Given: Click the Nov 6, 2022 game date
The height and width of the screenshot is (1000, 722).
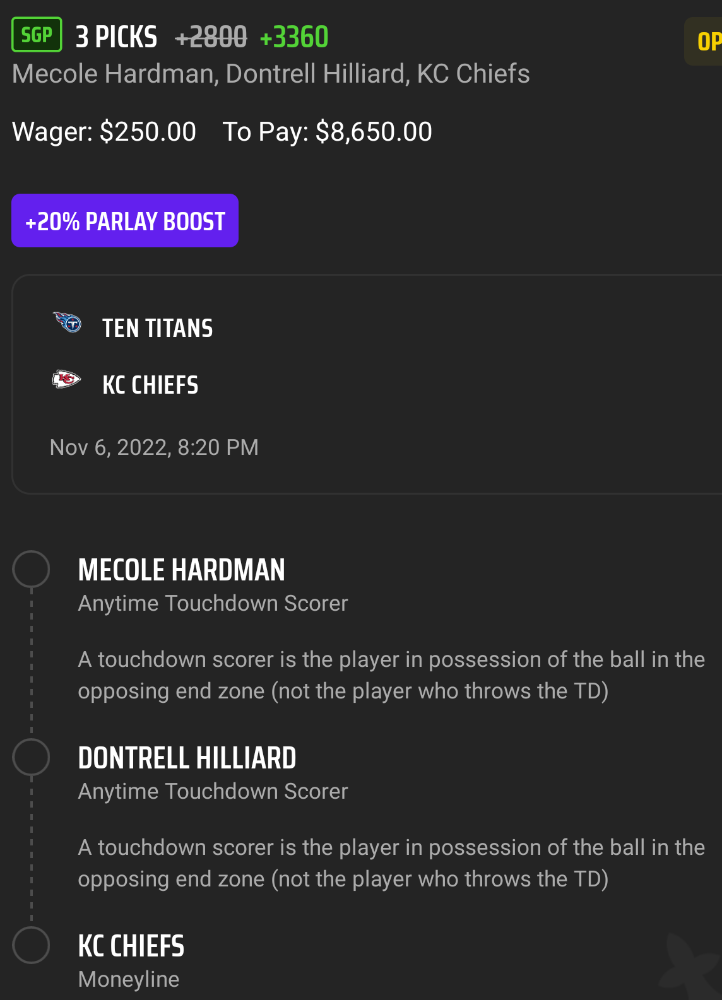Looking at the screenshot, I should [x=154, y=447].
